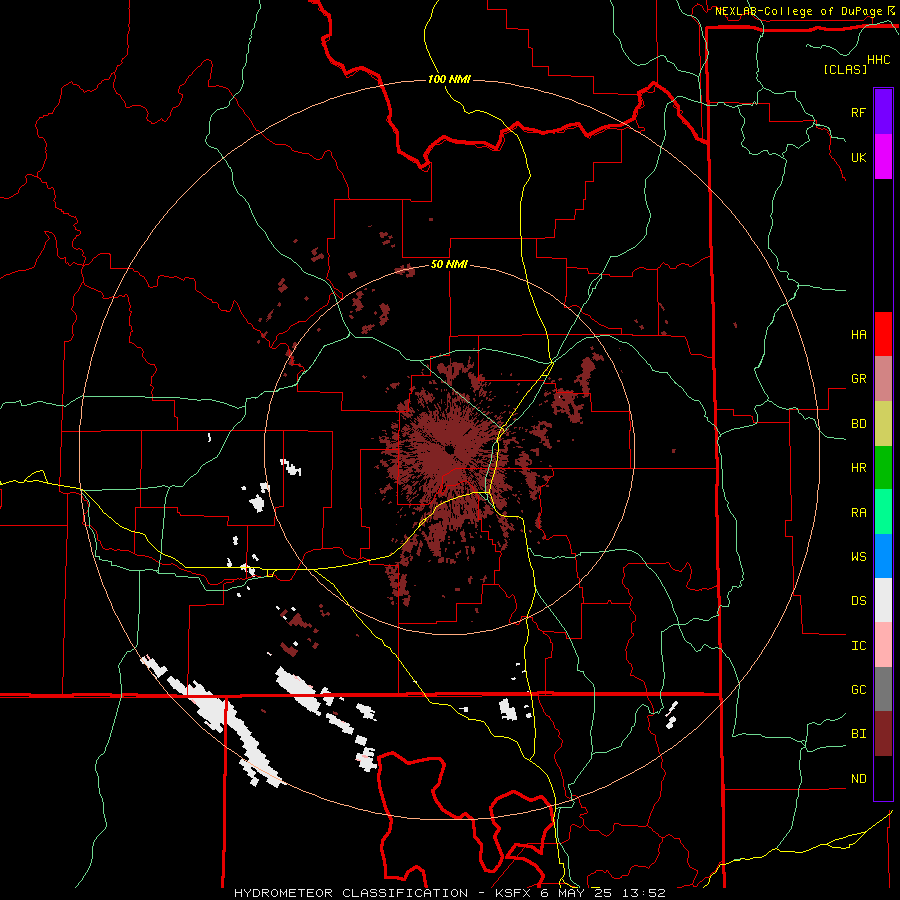This screenshot has width=900, height=900.
Task: Click the GR legend label
Action: pyautogui.click(x=858, y=379)
